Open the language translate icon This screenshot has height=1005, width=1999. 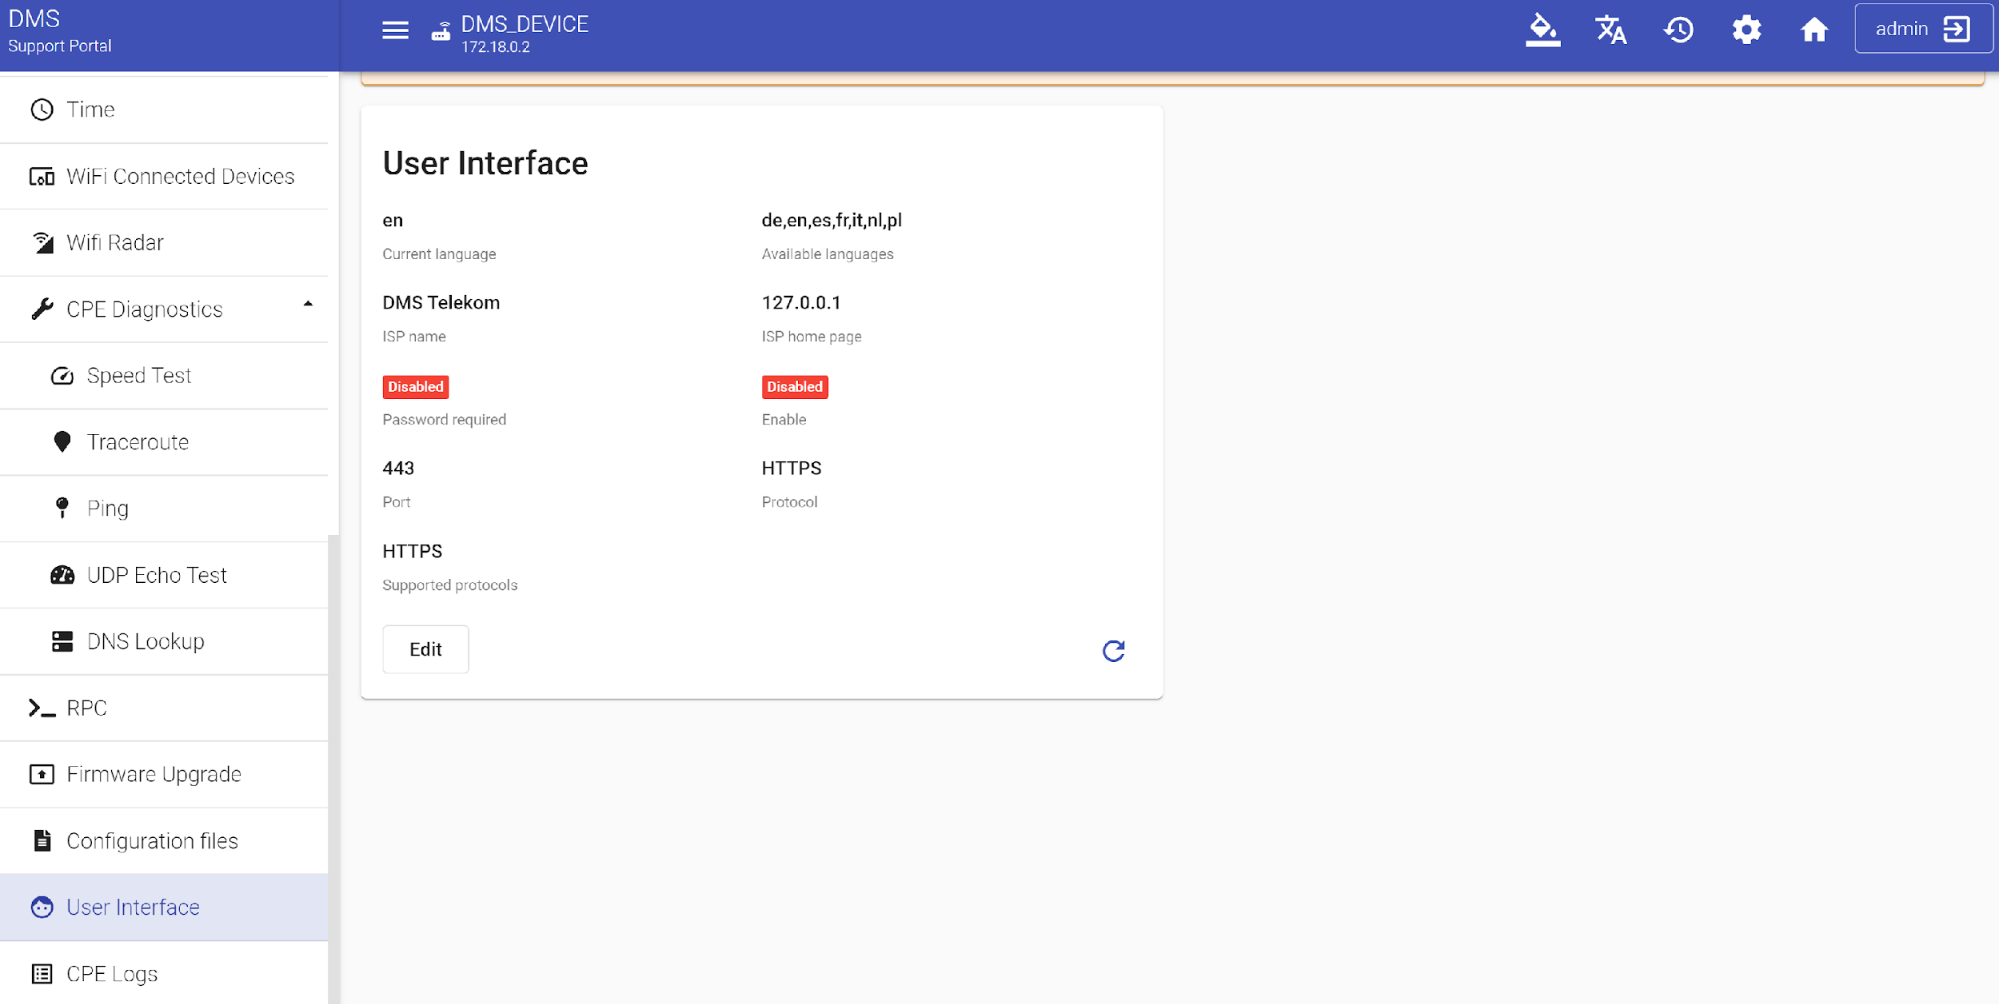click(x=1610, y=30)
